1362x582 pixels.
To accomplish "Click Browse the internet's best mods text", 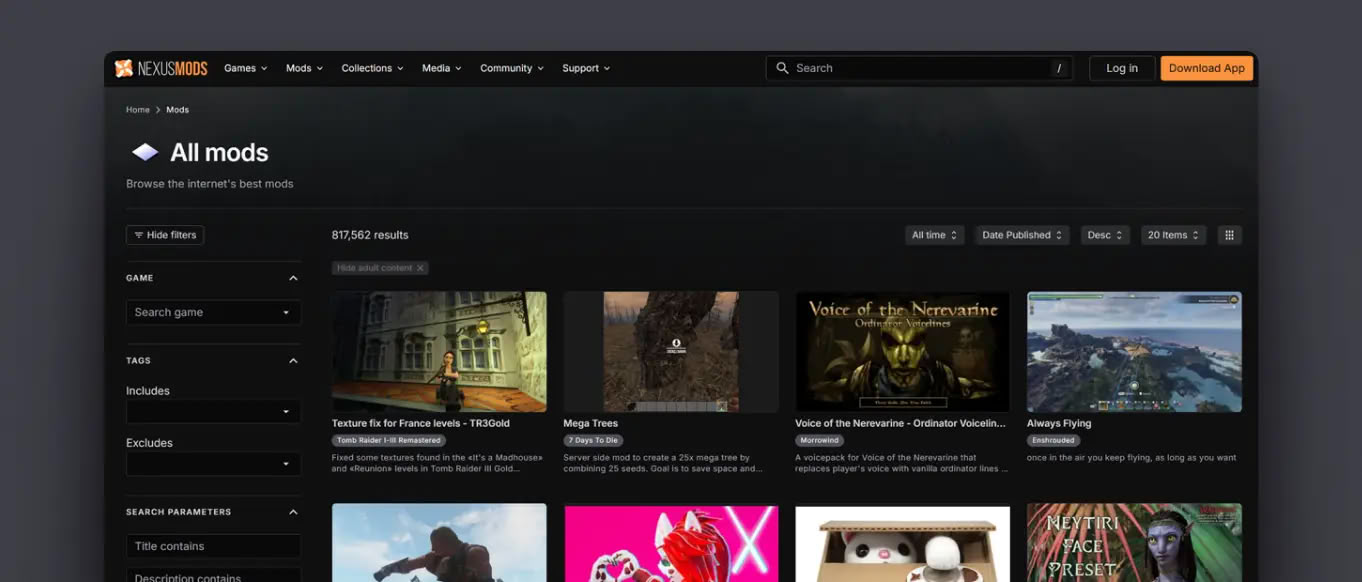I will (x=210, y=184).
